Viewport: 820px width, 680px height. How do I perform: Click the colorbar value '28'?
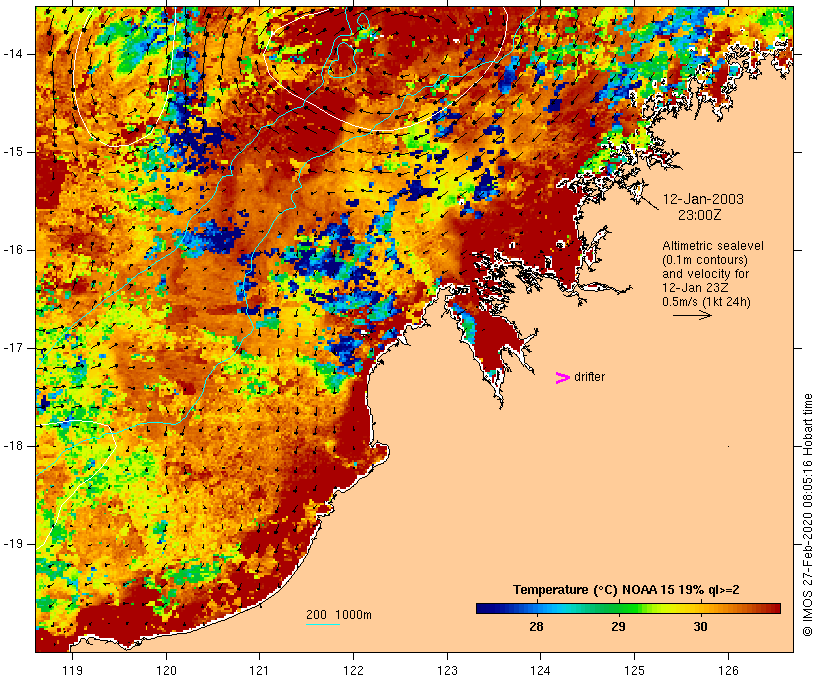(x=536, y=626)
